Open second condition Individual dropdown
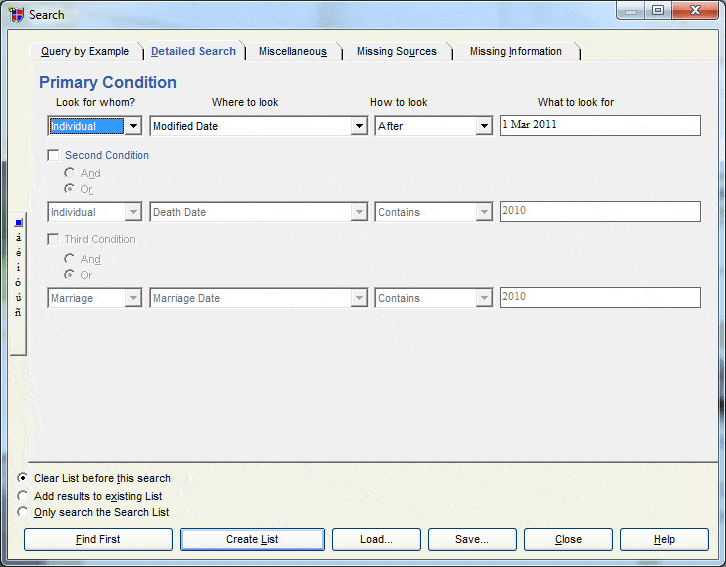The width and height of the screenshot is (726, 567). tap(133, 212)
